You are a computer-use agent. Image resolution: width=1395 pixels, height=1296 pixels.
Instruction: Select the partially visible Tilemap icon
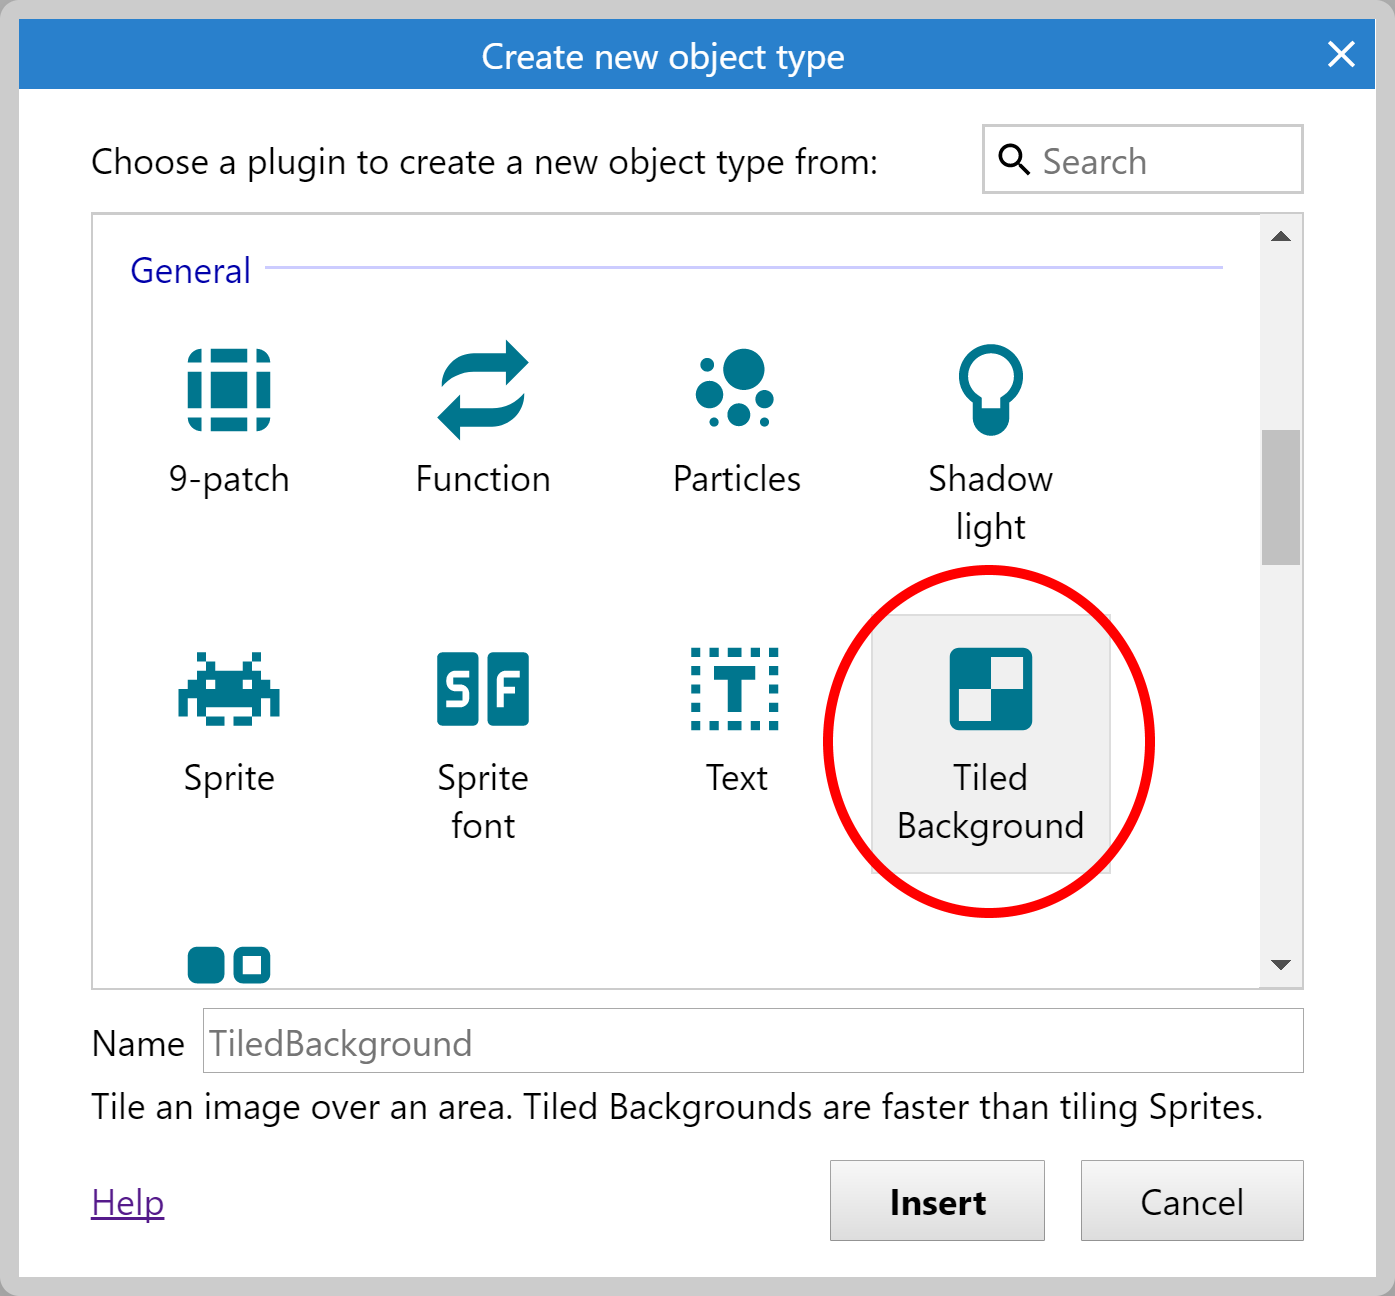tap(228, 964)
